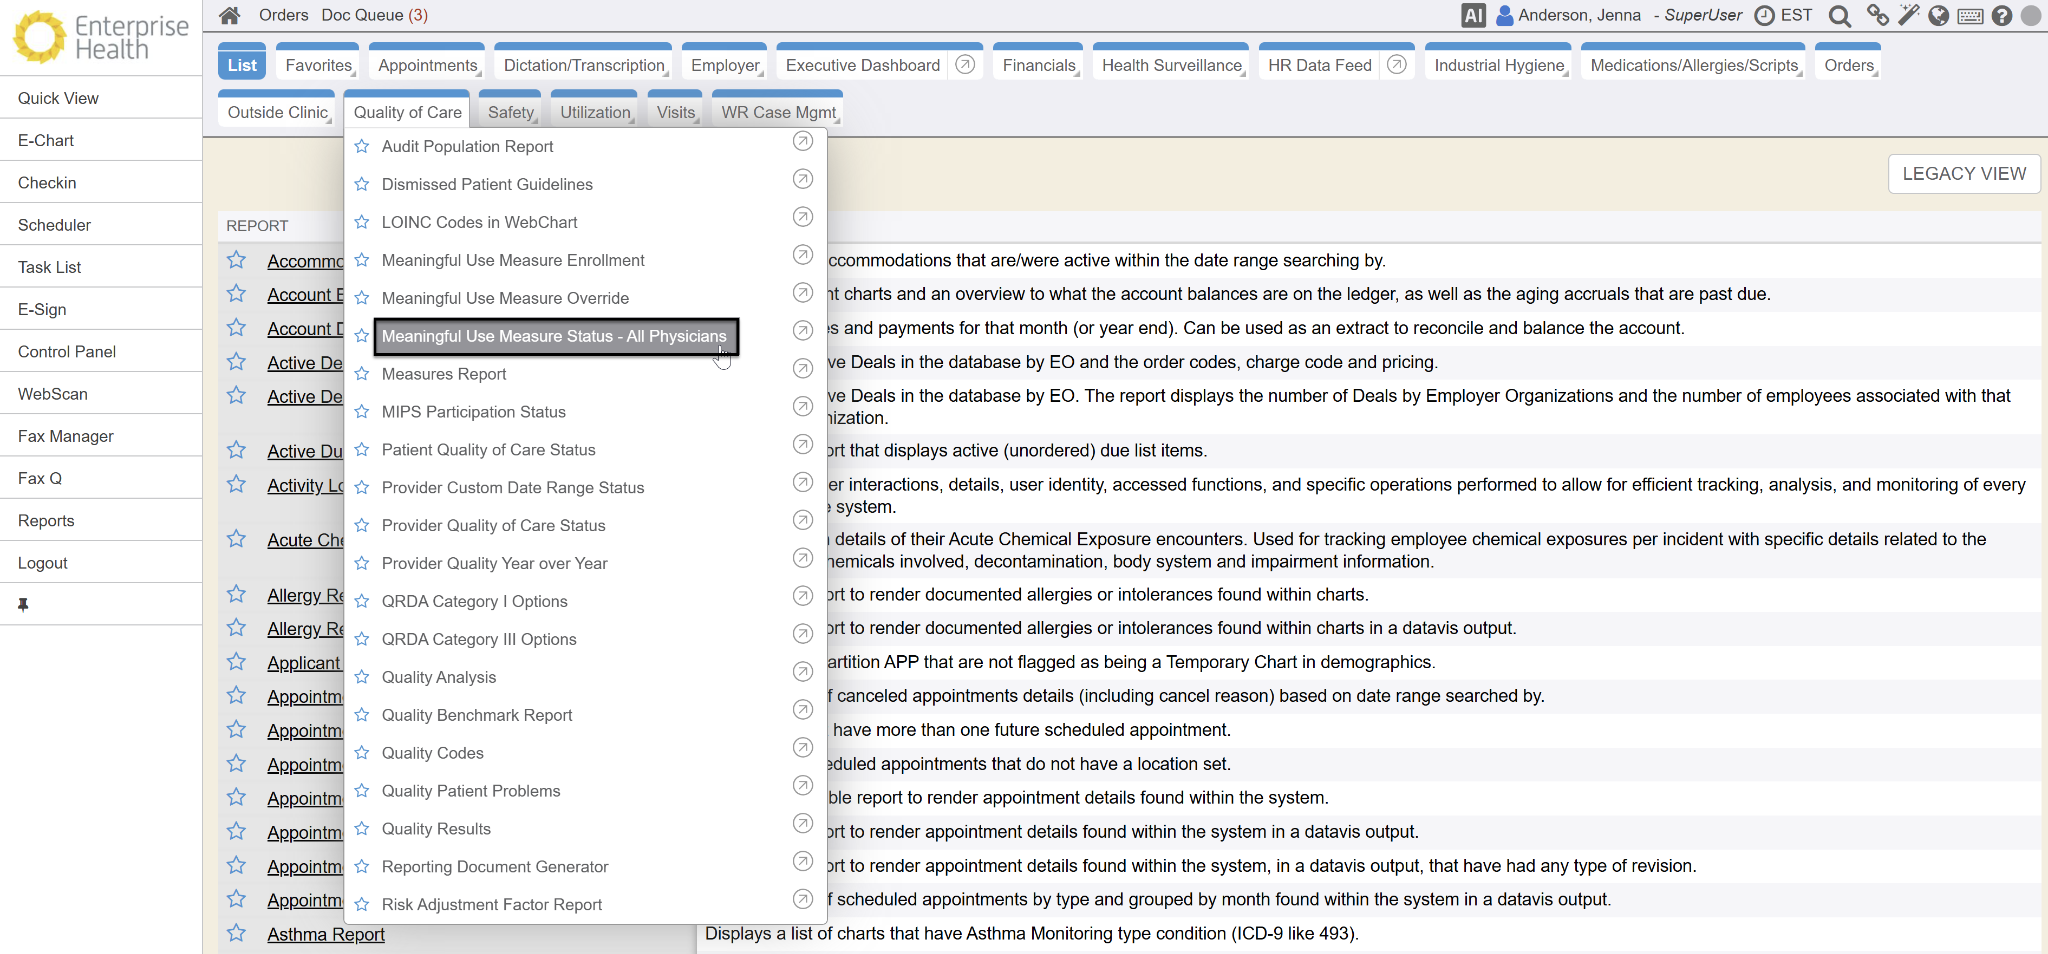
Task: Open Measures Report in new window arrow
Action: [802, 369]
